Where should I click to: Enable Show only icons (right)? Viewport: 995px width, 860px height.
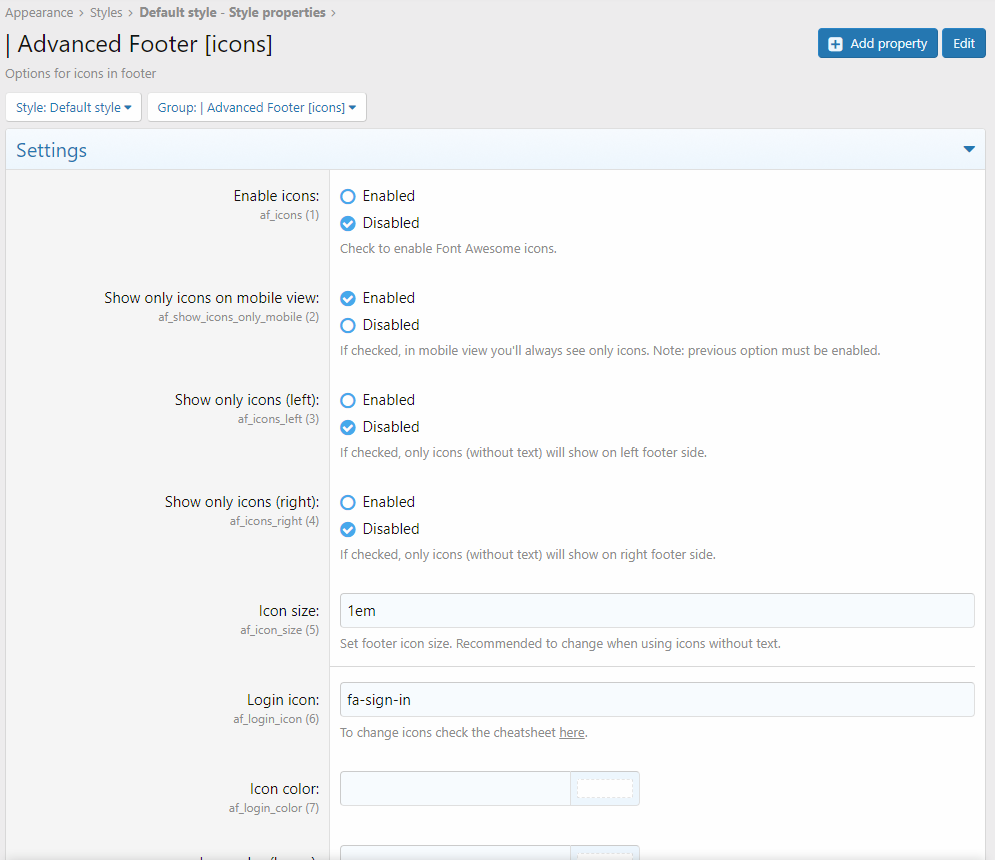coord(348,503)
